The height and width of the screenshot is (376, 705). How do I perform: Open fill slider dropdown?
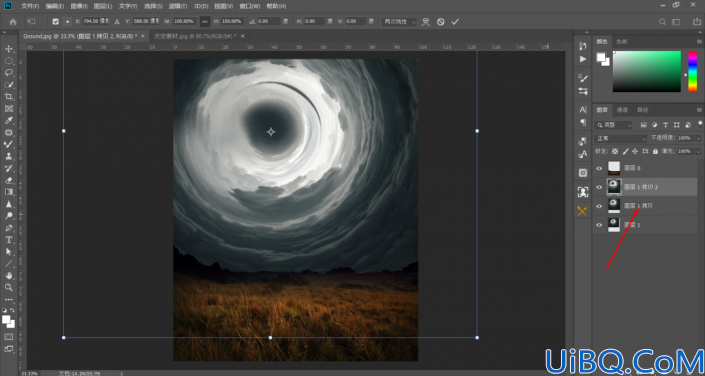pyautogui.click(x=698, y=152)
